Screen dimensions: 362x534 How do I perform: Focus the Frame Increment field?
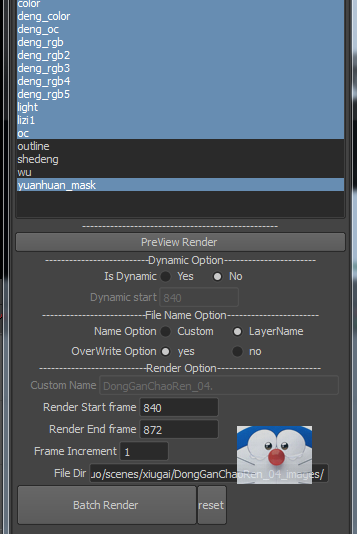click(x=144, y=451)
